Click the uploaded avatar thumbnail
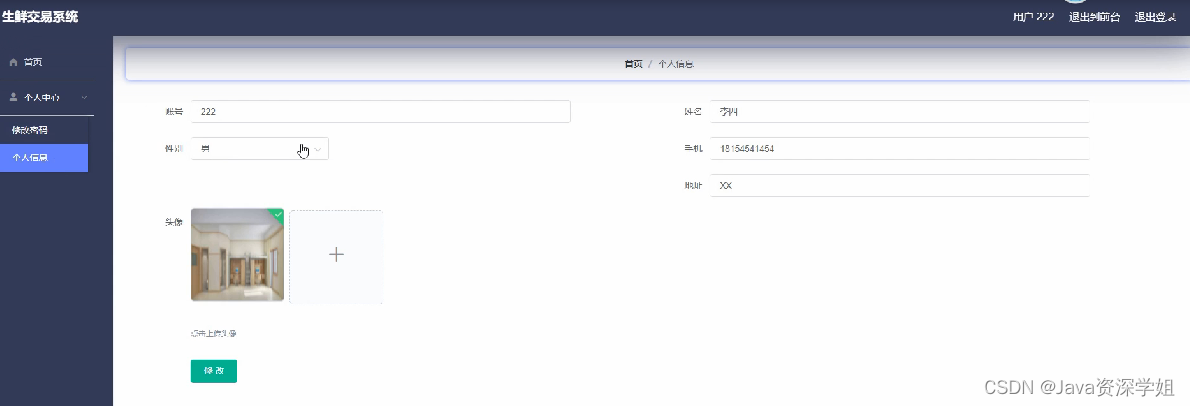This screenshot has width=1190, height=406. [x=238, y=255]
